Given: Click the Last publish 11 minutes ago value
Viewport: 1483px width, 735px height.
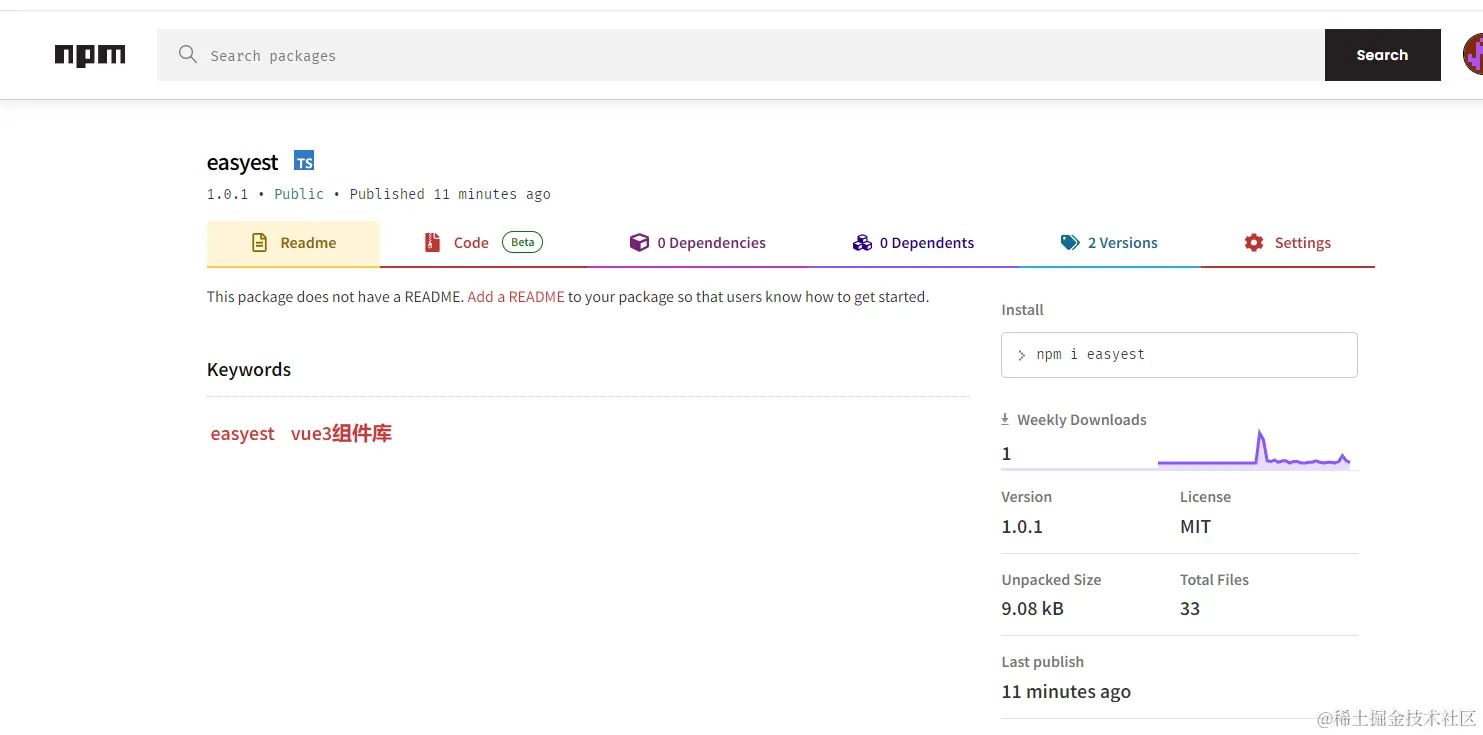Looking at the screenshot, I should click(x=1066, y=691).
